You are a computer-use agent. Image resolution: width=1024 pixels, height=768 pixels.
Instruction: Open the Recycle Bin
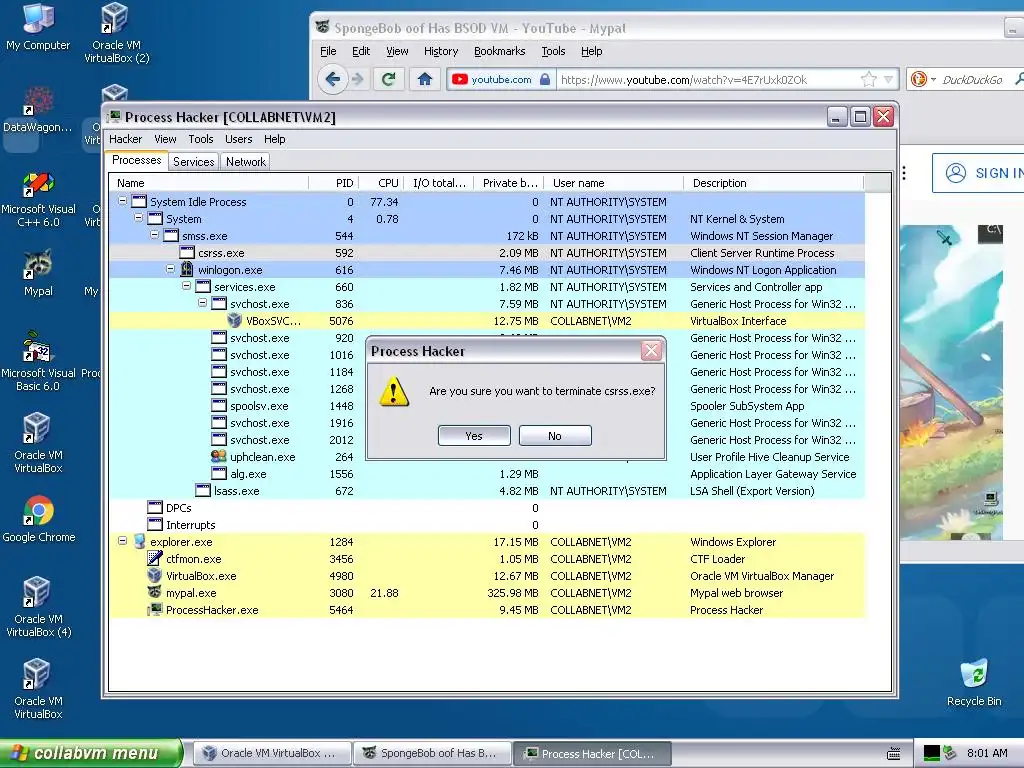point(974,682)
